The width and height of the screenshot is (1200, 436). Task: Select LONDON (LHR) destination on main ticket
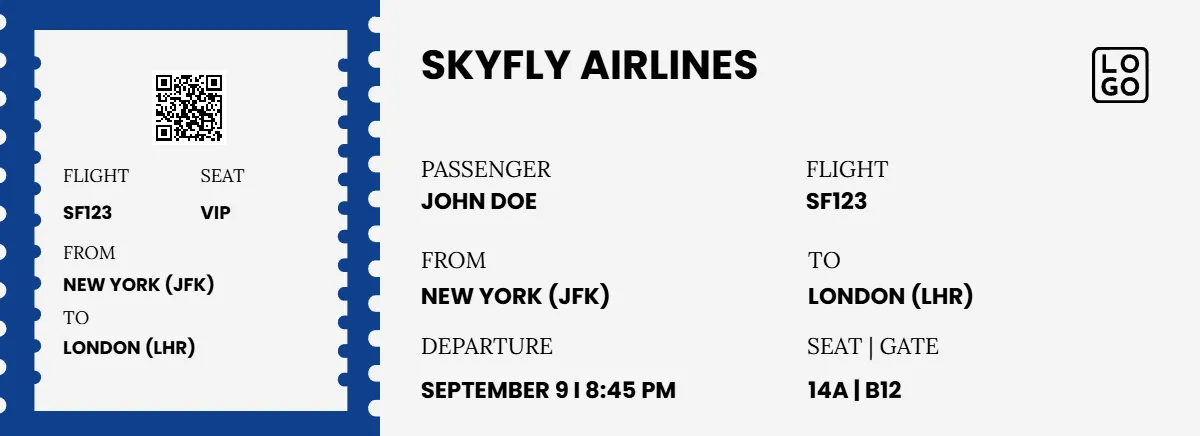890,297
